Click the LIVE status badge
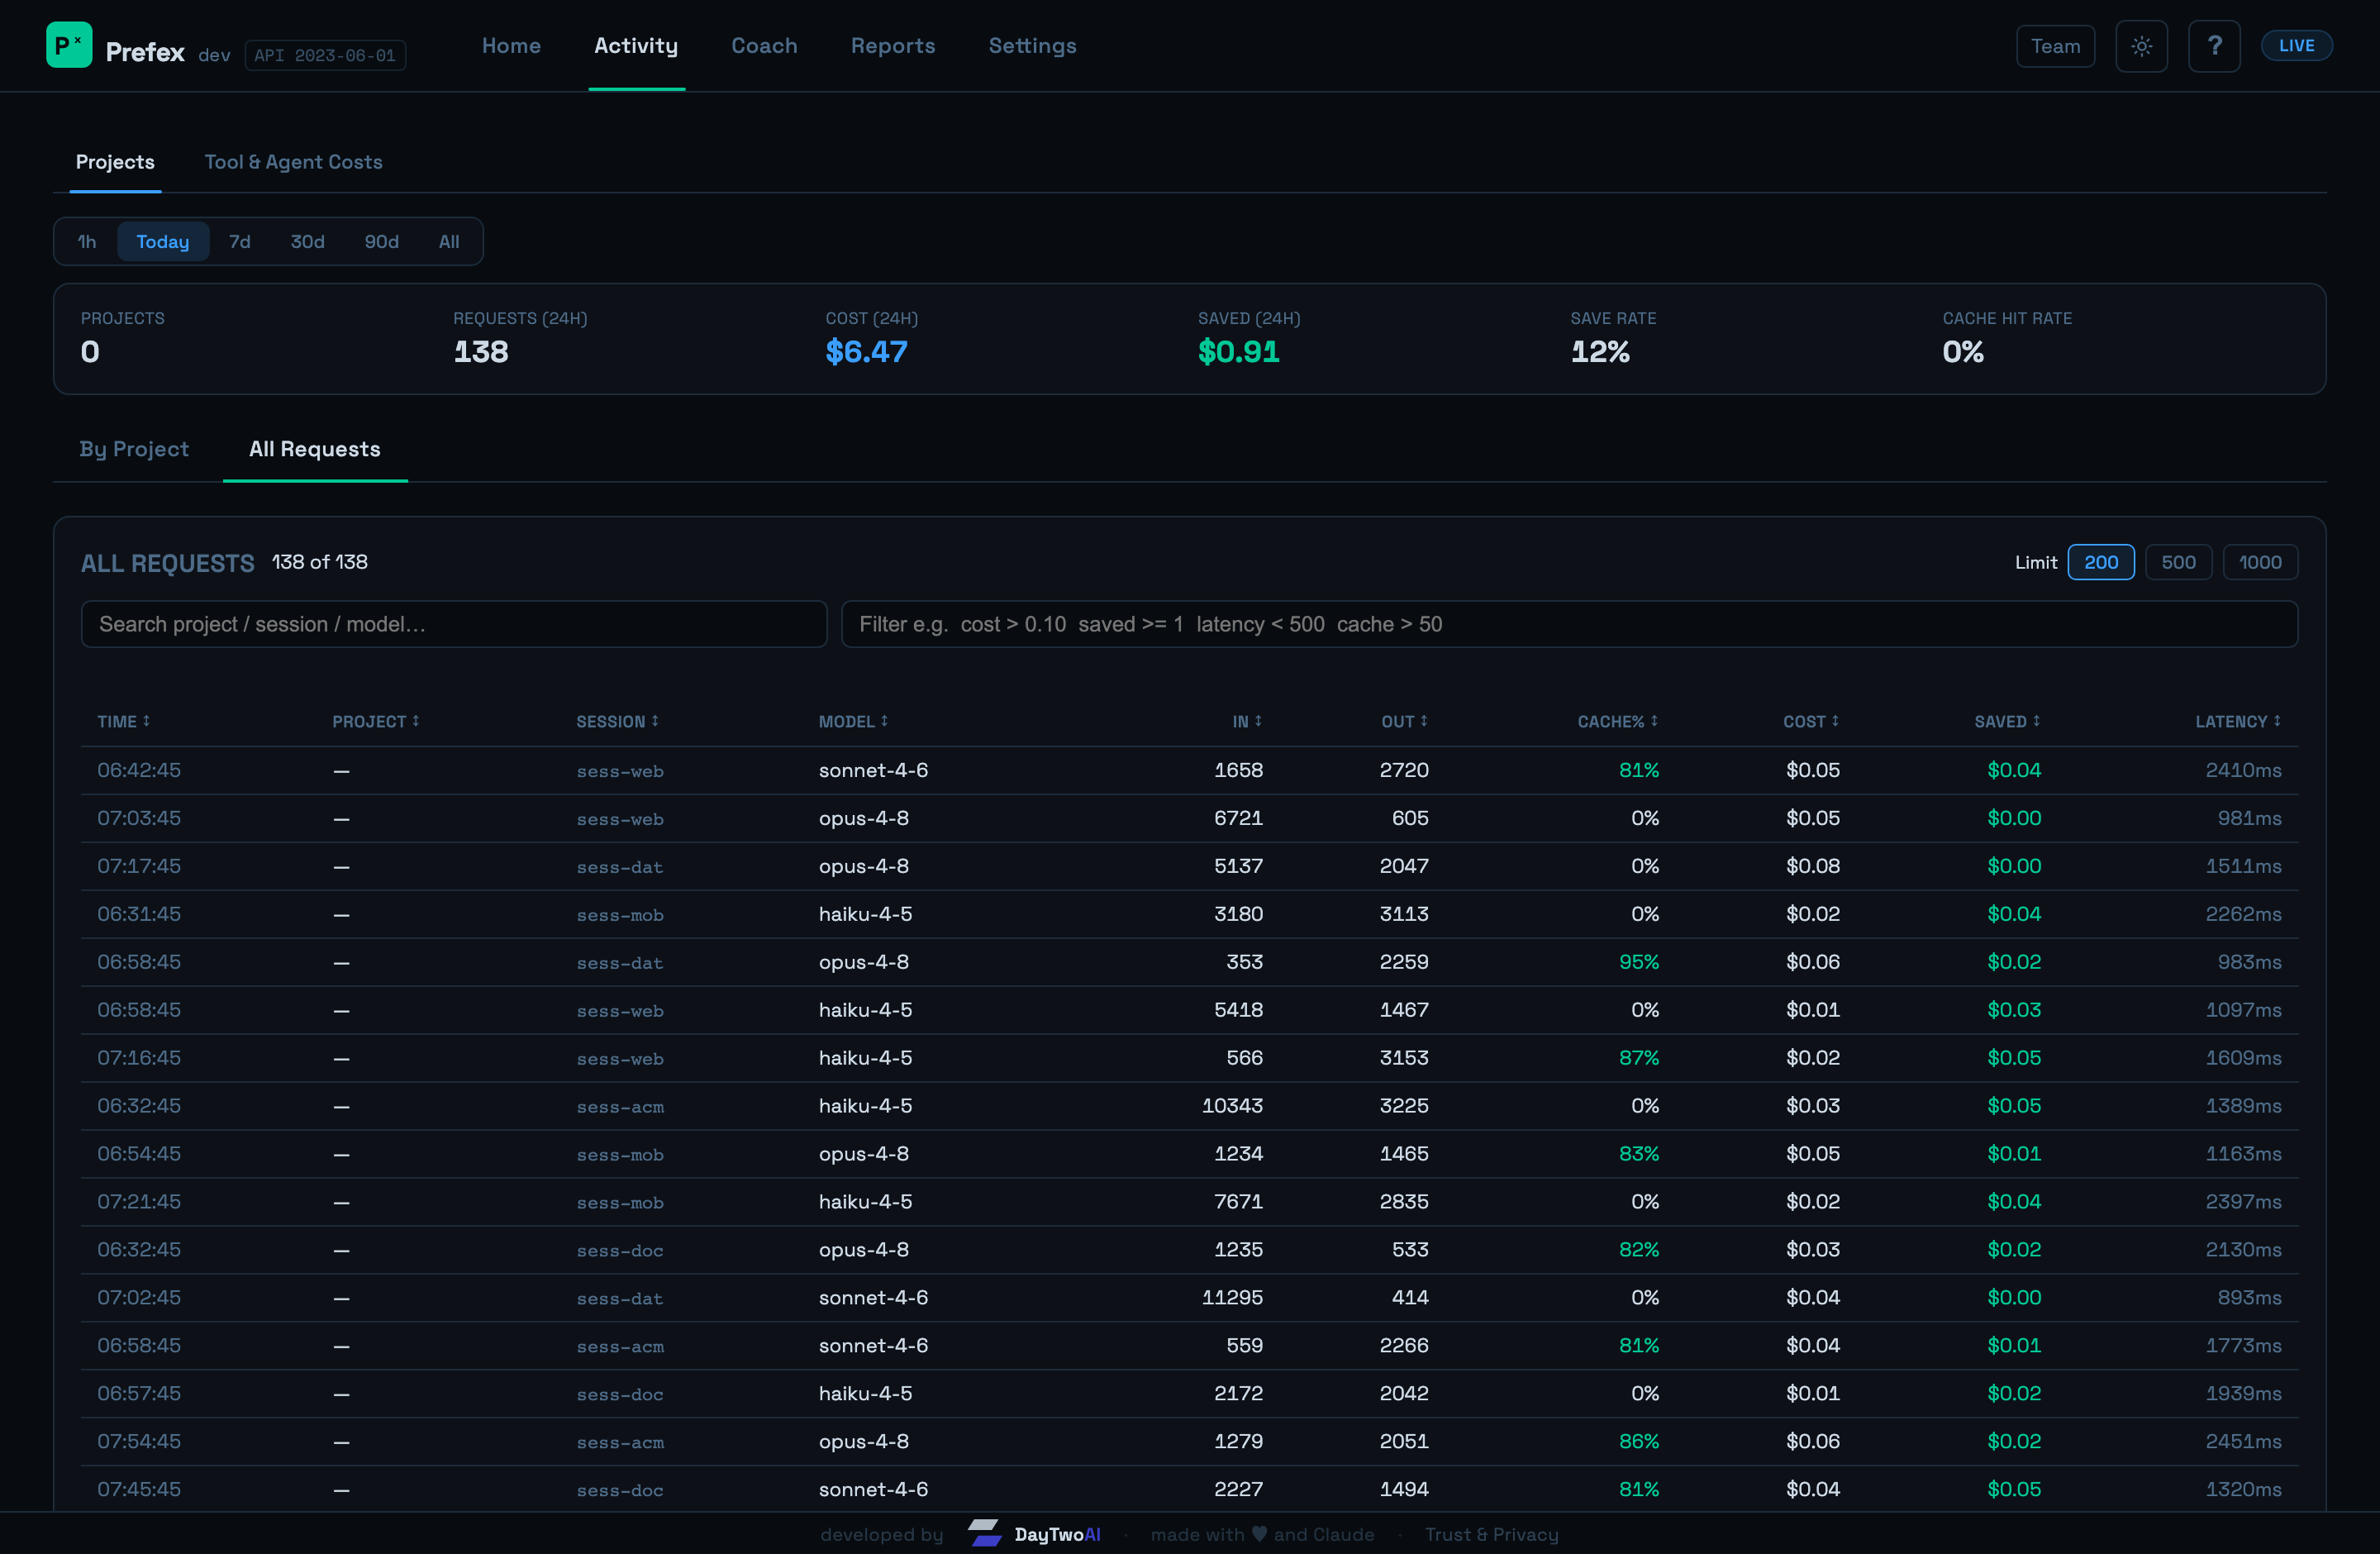Screen dimensions: 2380x1554 coord(2296,45)
